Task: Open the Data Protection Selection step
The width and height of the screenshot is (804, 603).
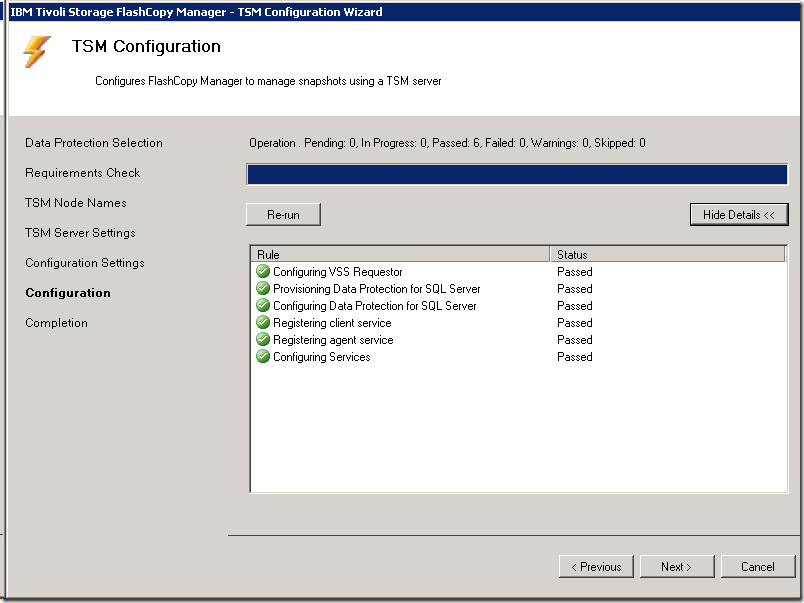Action: 94,143
